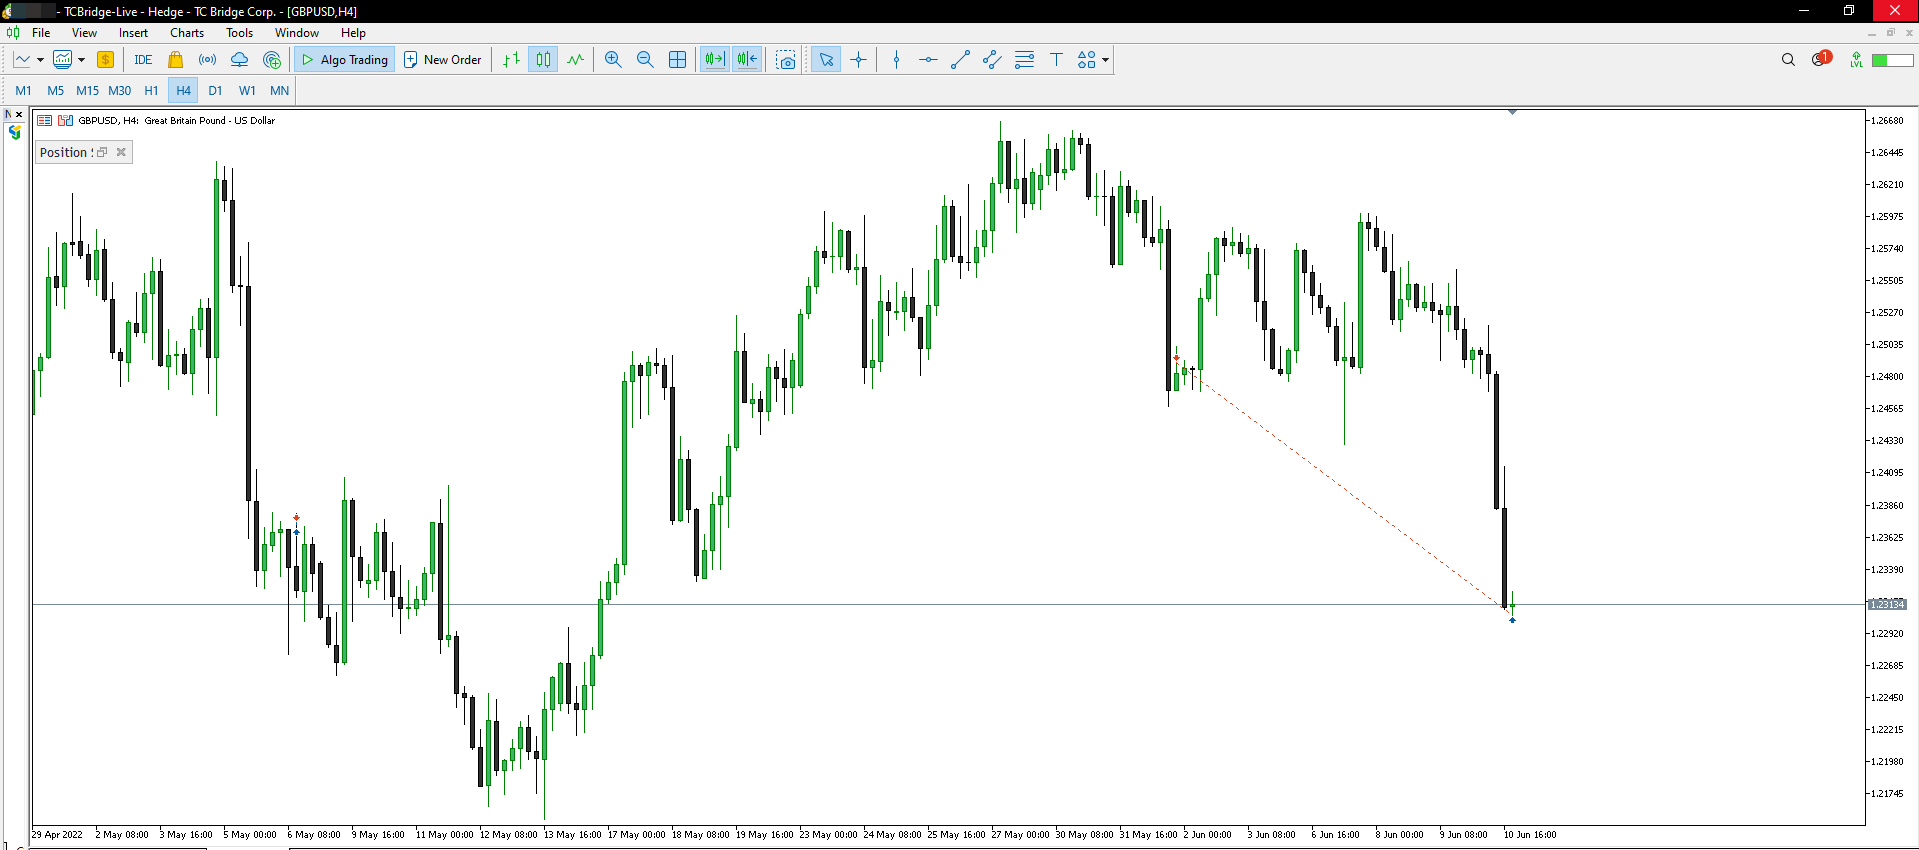Image resolution: width=1919 pixels, height=850 pixels.
Task: Open the Charts menu
Action: pyautogui.click(x=187, y=33)
